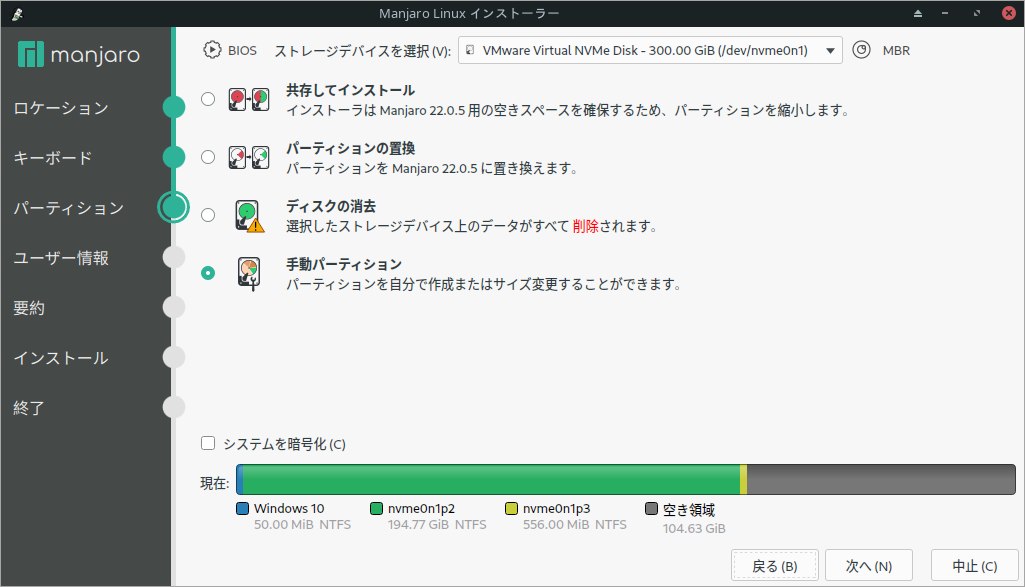Select the 共存してインストール radio option
Screen dimensions: 1025x587
[x=207, y=99]
